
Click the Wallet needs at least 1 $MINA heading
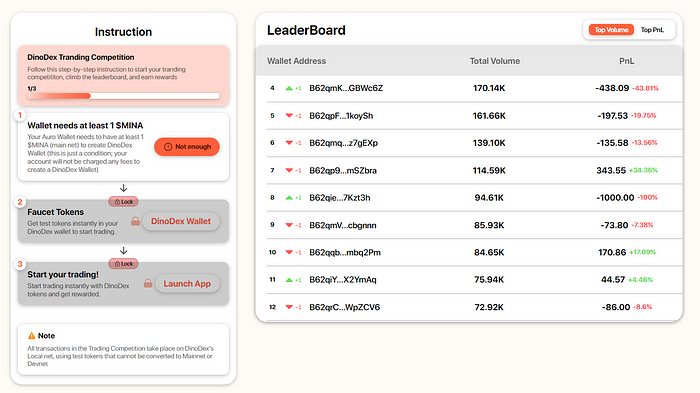[85, 125]
